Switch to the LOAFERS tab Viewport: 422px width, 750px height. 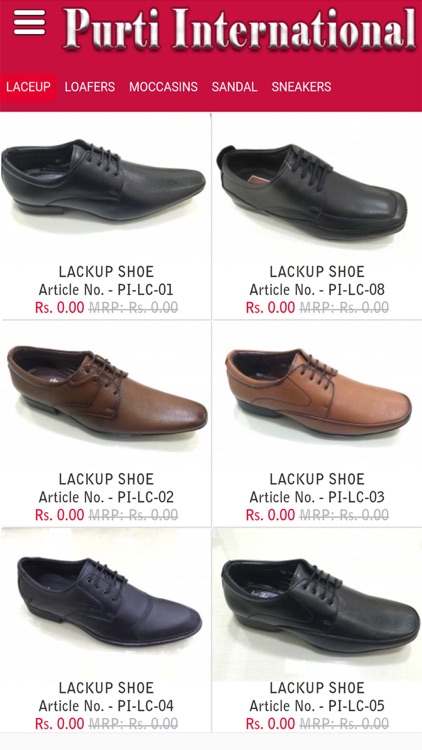(90, 87)
